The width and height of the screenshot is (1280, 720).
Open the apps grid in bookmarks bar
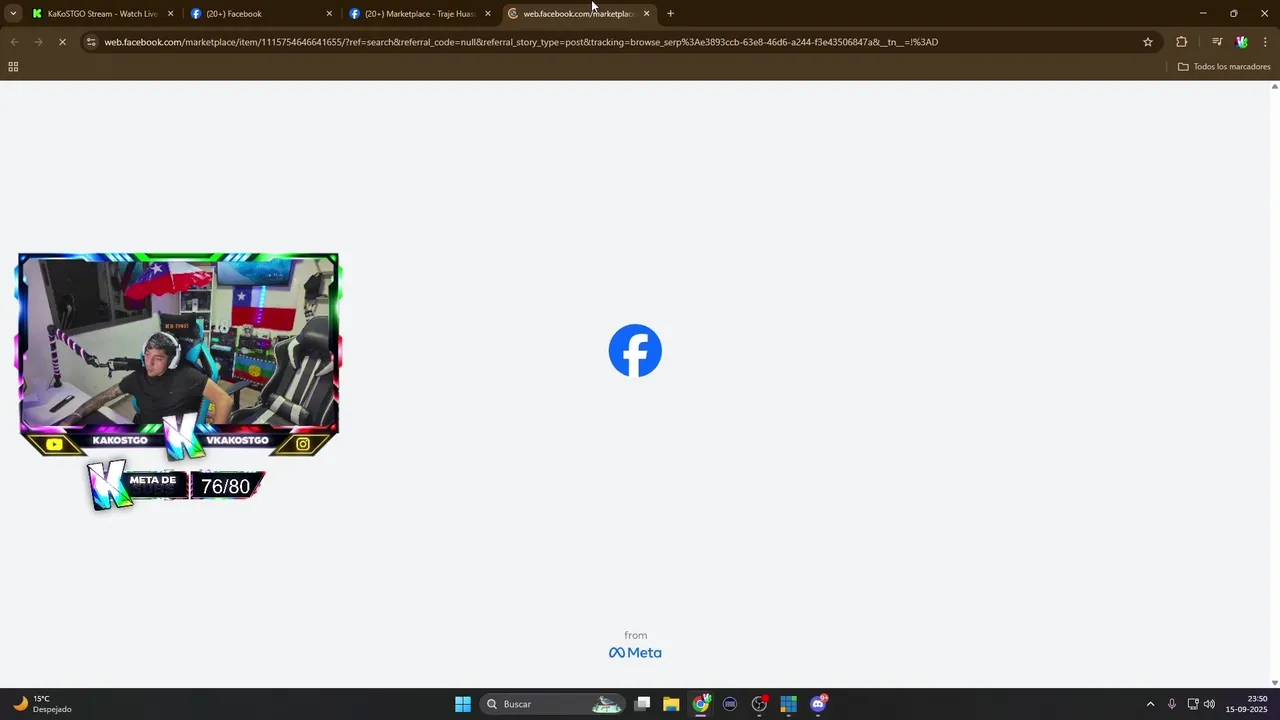click(13, 67)
